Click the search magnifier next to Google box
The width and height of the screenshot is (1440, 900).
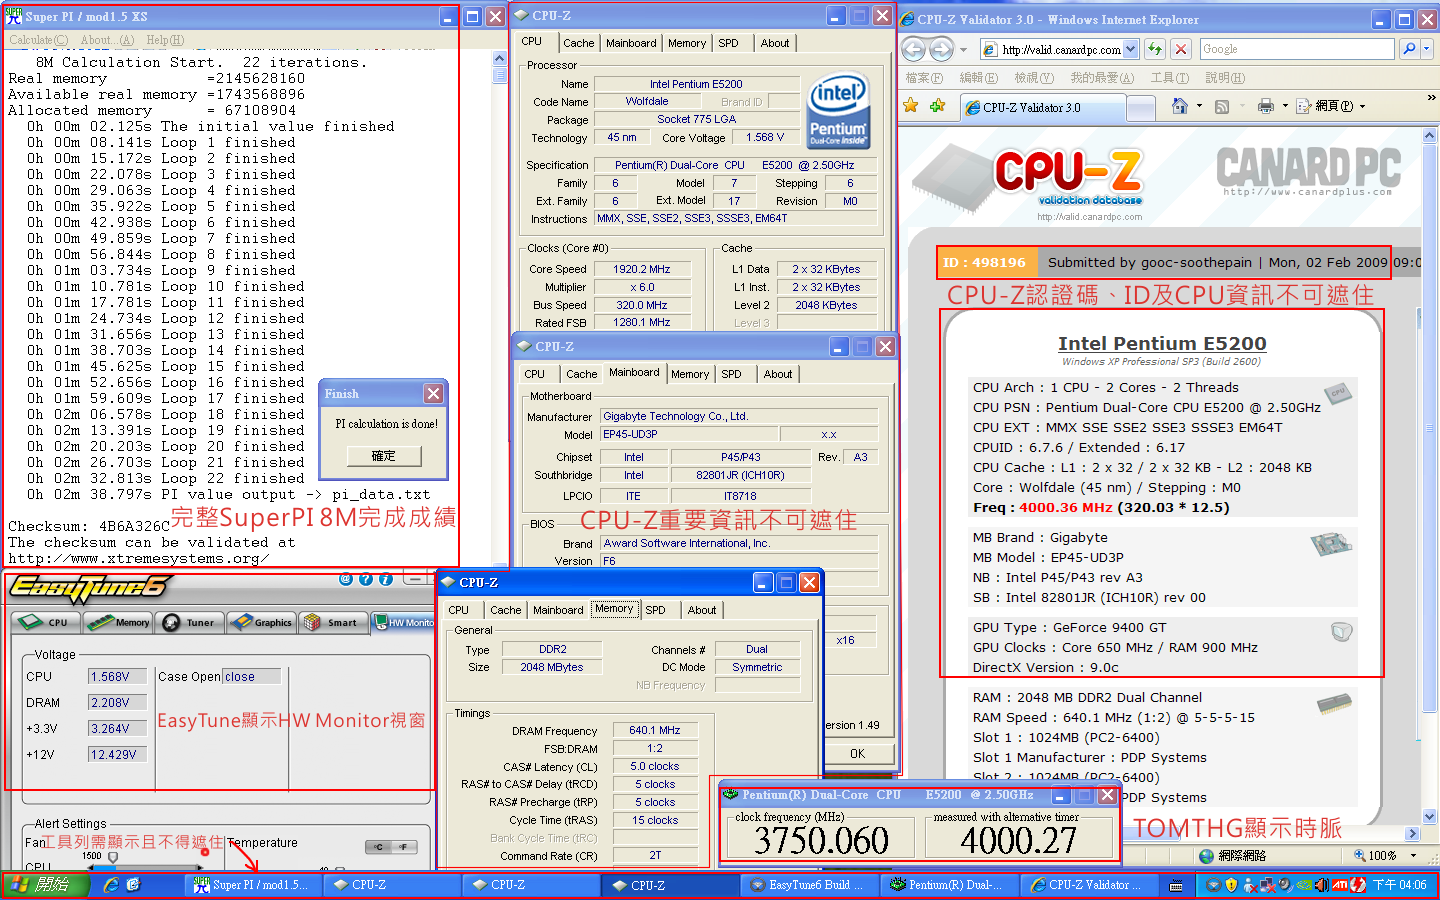[1408, 48]
